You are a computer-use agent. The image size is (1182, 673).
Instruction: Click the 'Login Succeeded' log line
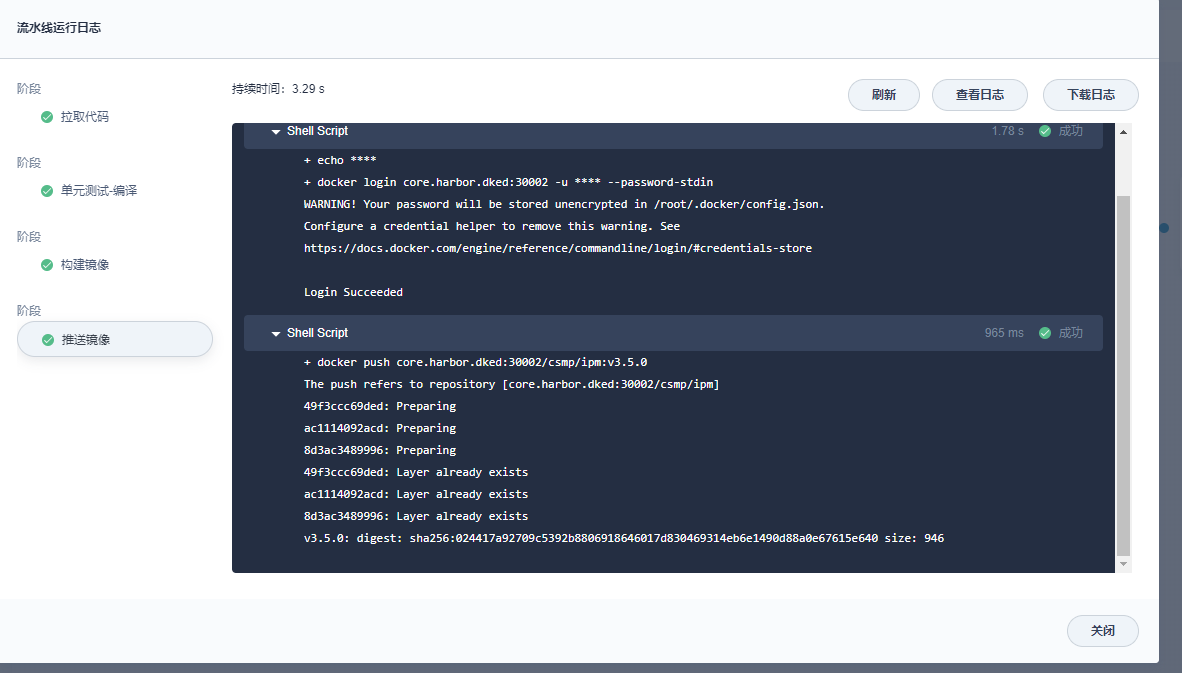pyautogui.click(x=354, y=292)
